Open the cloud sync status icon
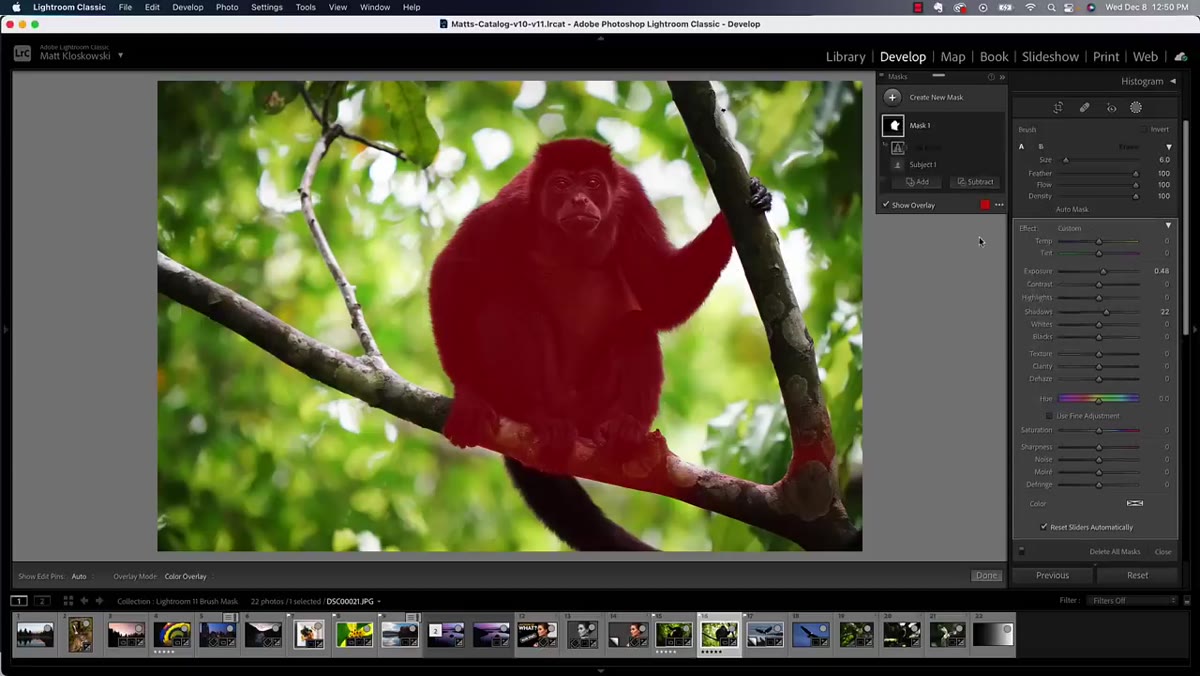Image resolution: width=1200 pixels, height=676 pixels. click(x=1180, y=57)
